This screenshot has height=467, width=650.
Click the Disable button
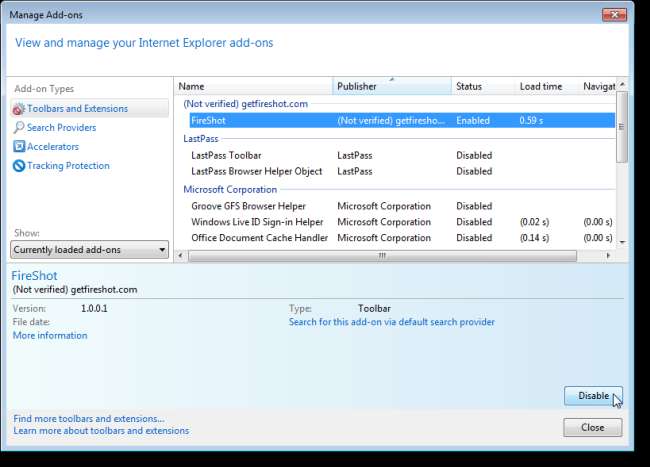pos(593,396)
